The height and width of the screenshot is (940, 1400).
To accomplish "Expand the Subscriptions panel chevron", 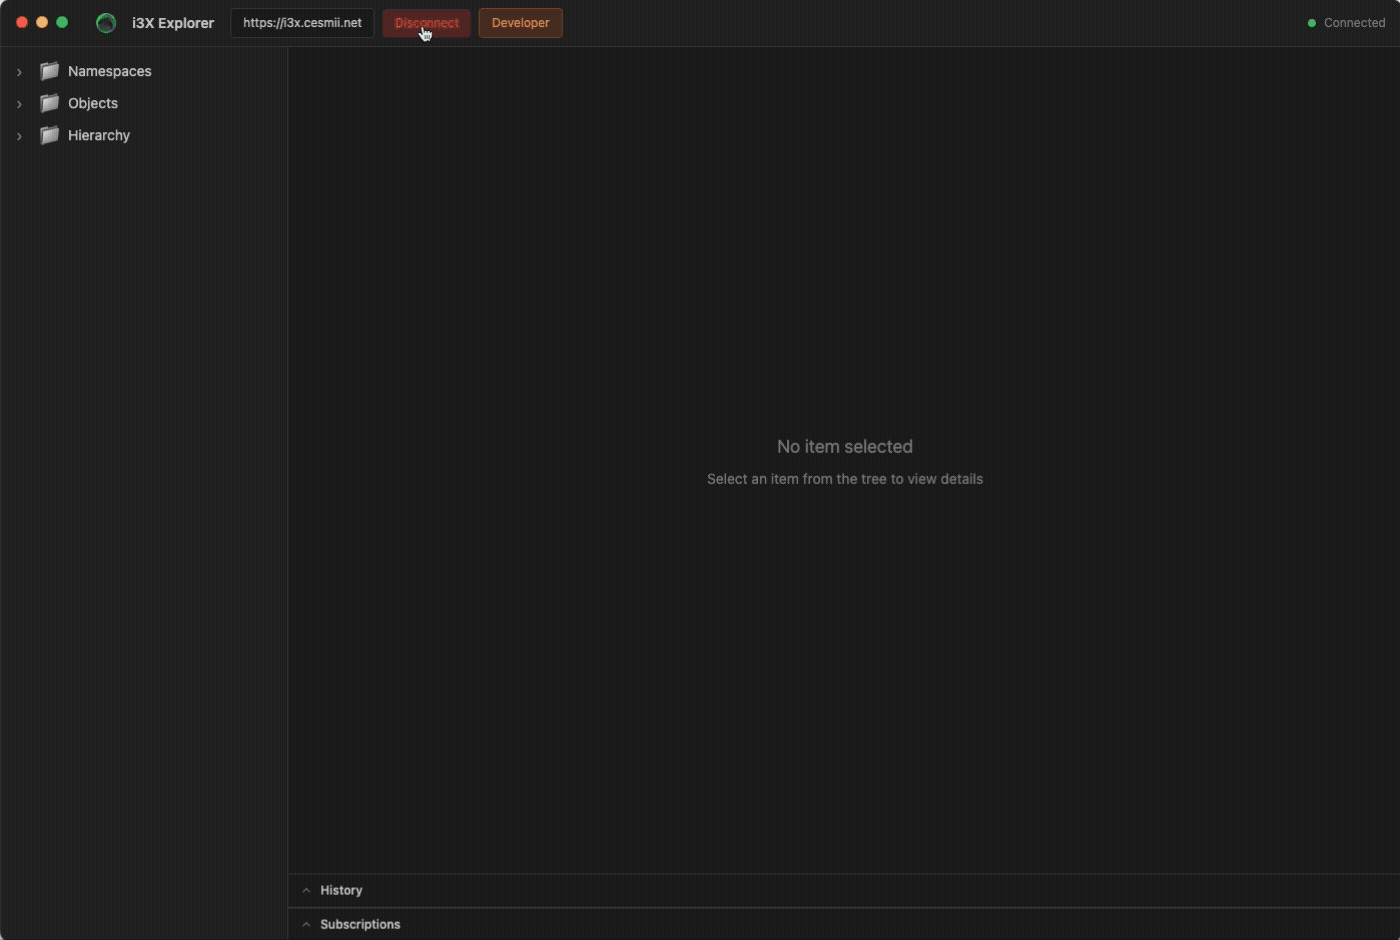I will point(306,924).
